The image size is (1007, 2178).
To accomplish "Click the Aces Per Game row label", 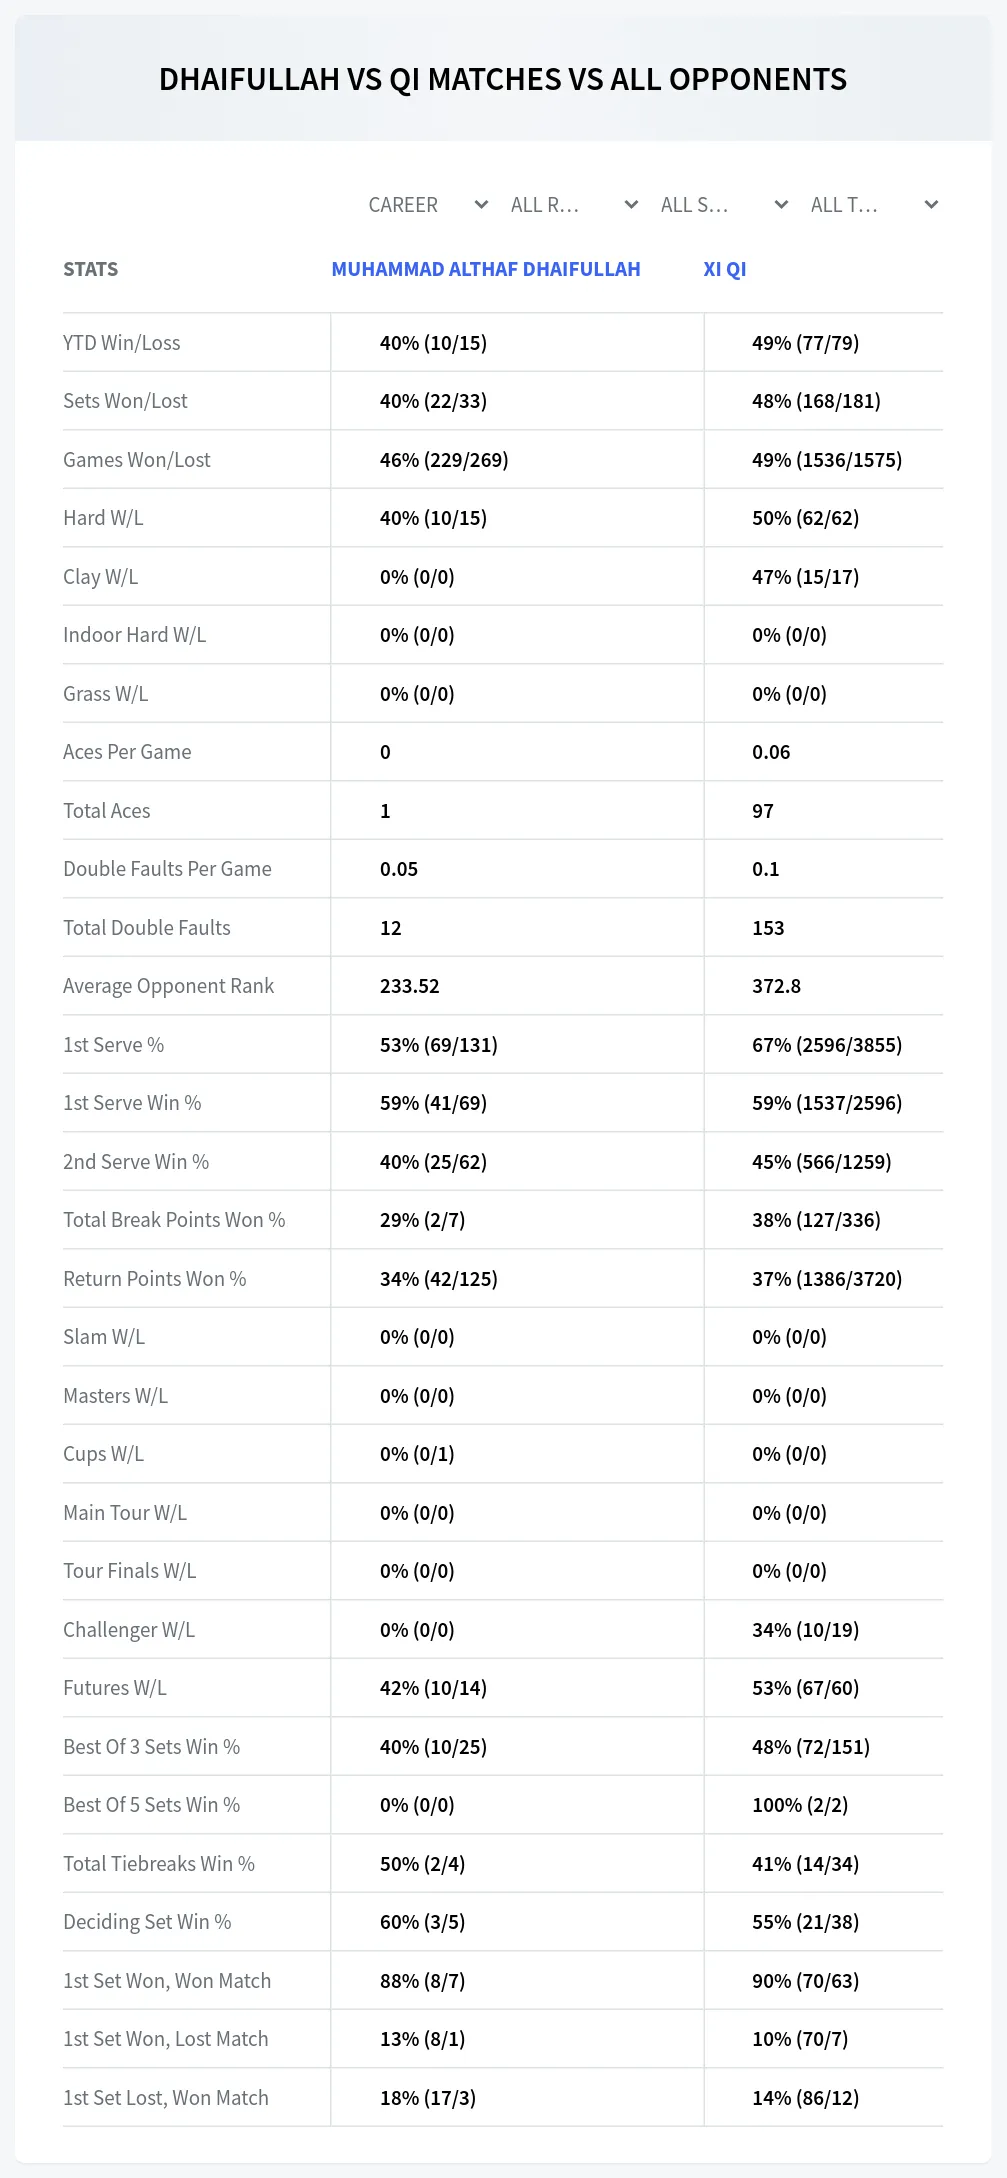I will 127,752.
